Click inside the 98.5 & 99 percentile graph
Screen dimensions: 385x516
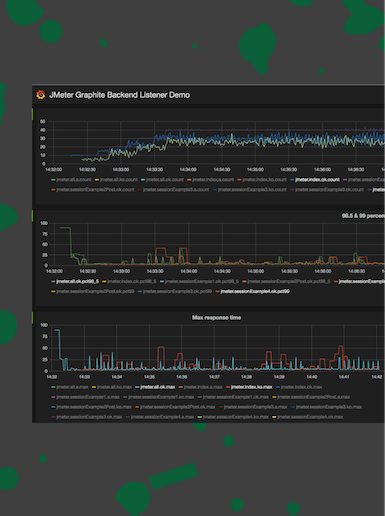pos(218,244)
